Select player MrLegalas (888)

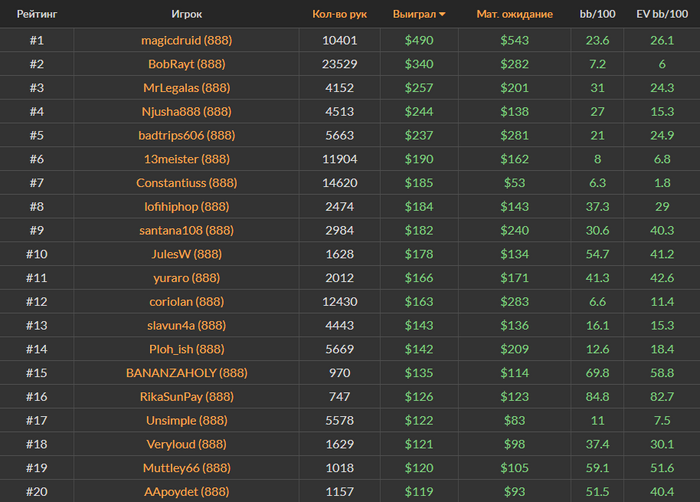click(x=186, y=88)
